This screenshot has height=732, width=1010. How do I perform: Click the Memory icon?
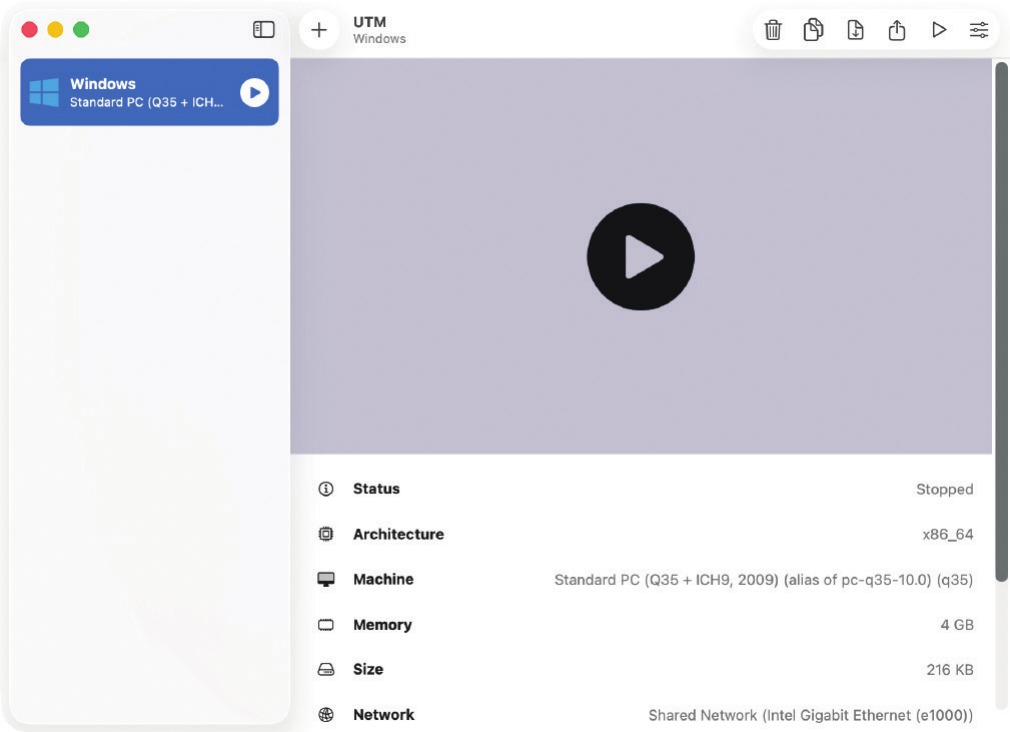326,624
